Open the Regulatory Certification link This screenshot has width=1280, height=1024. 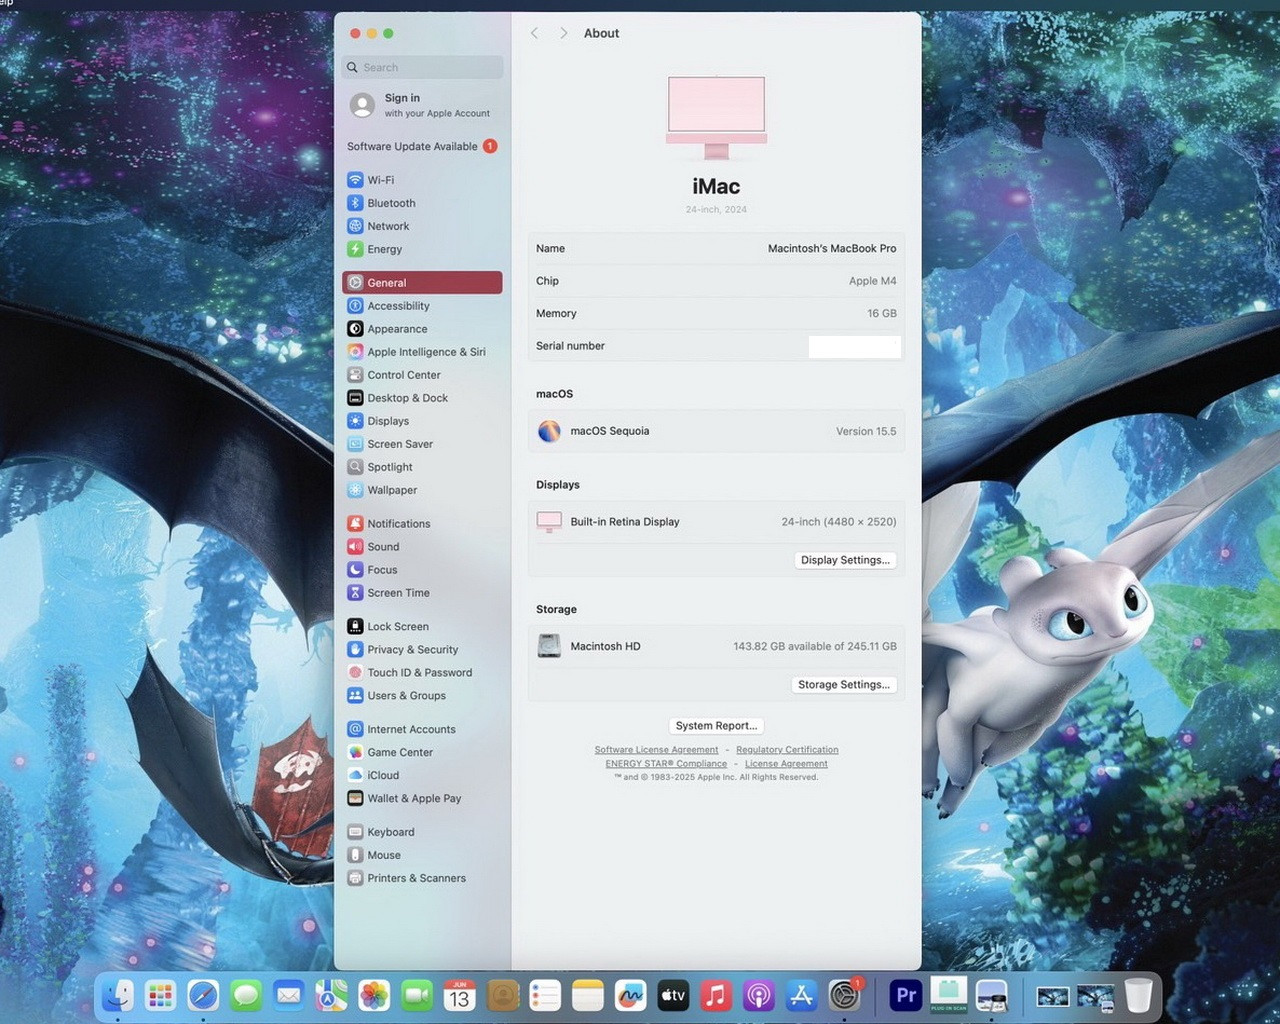[x=787, y=750]
